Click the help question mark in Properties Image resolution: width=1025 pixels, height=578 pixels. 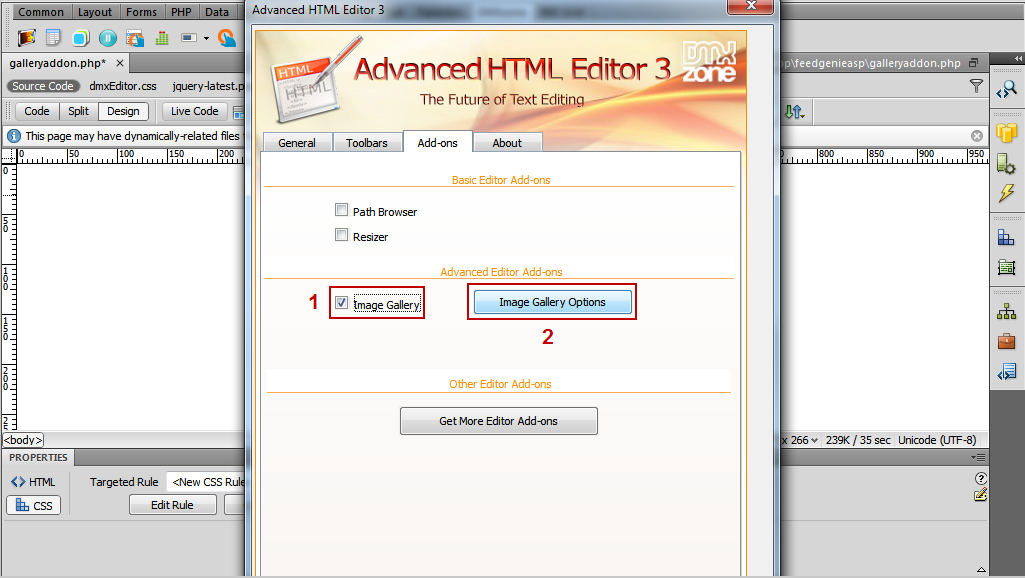point(981,479)
